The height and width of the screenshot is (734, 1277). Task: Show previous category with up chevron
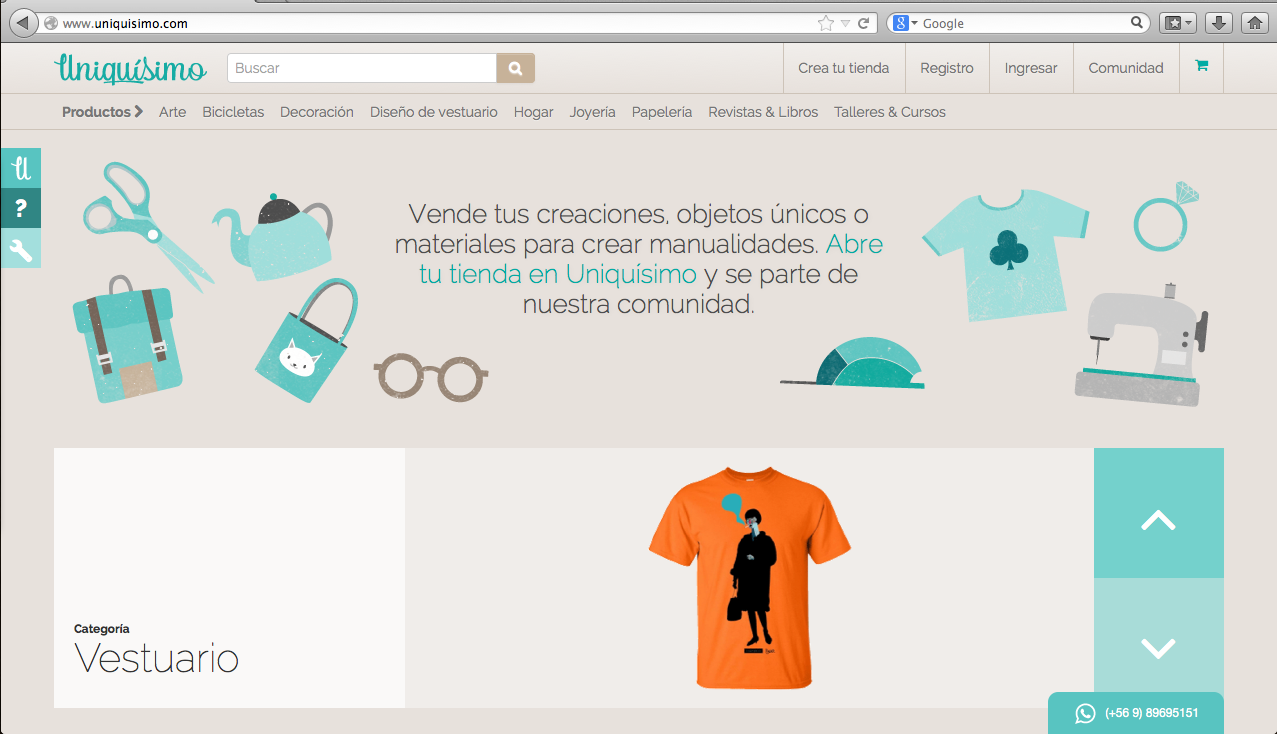click(1158, 519)
